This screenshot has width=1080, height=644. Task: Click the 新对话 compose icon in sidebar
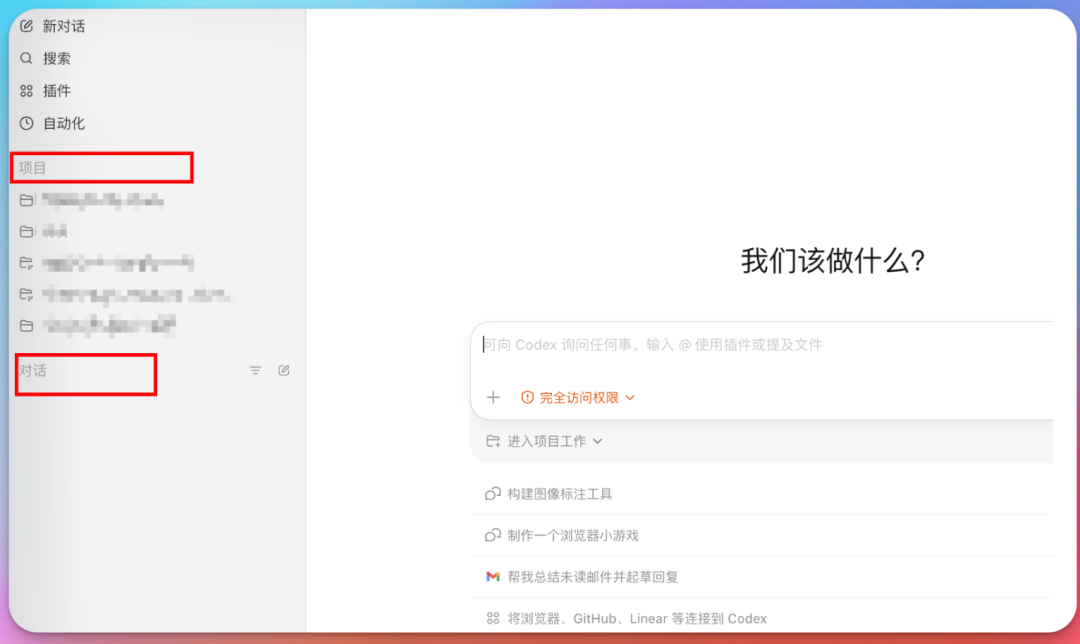(26, 26)
